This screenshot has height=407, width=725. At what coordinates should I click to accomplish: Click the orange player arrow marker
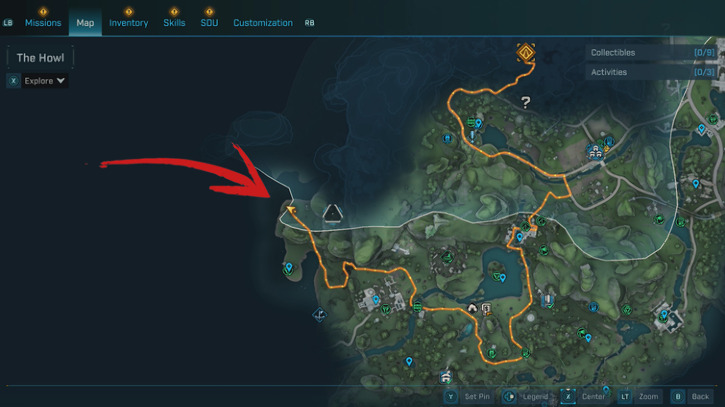[x=291, y=210]
